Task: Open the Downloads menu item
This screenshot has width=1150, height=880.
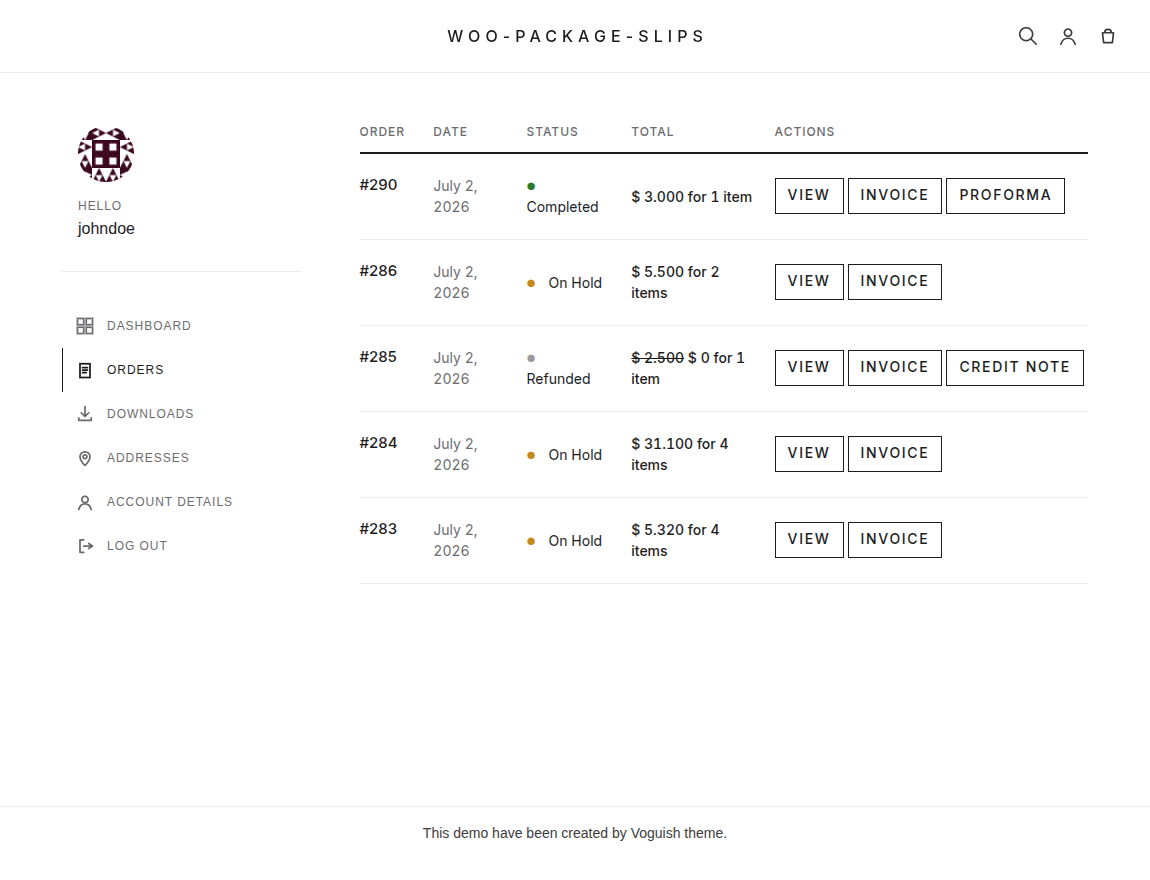Action: [150, 414]
